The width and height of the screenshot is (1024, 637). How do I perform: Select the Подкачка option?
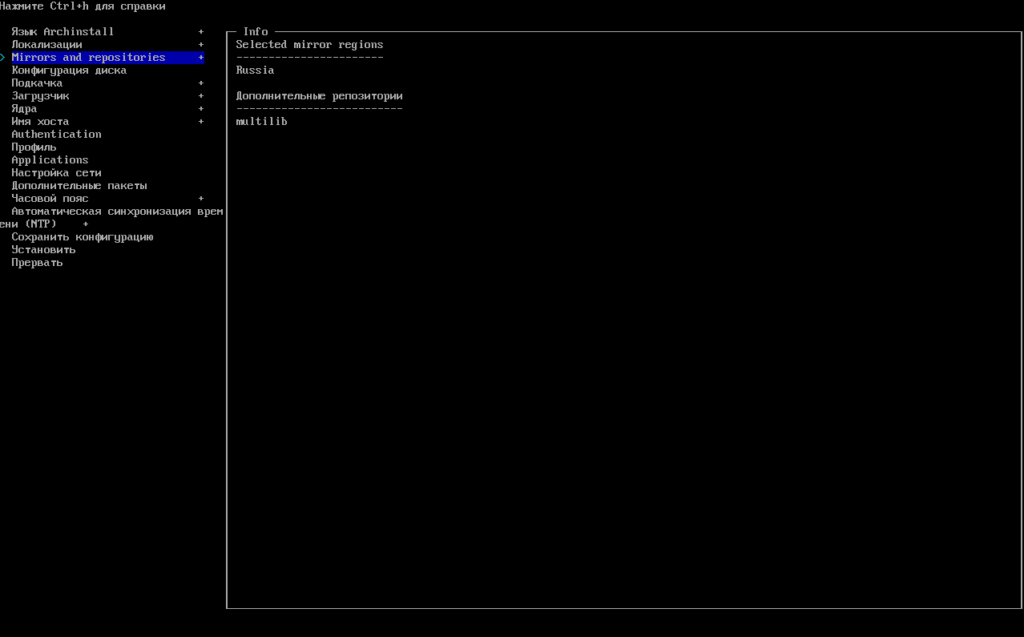point(36,84)
